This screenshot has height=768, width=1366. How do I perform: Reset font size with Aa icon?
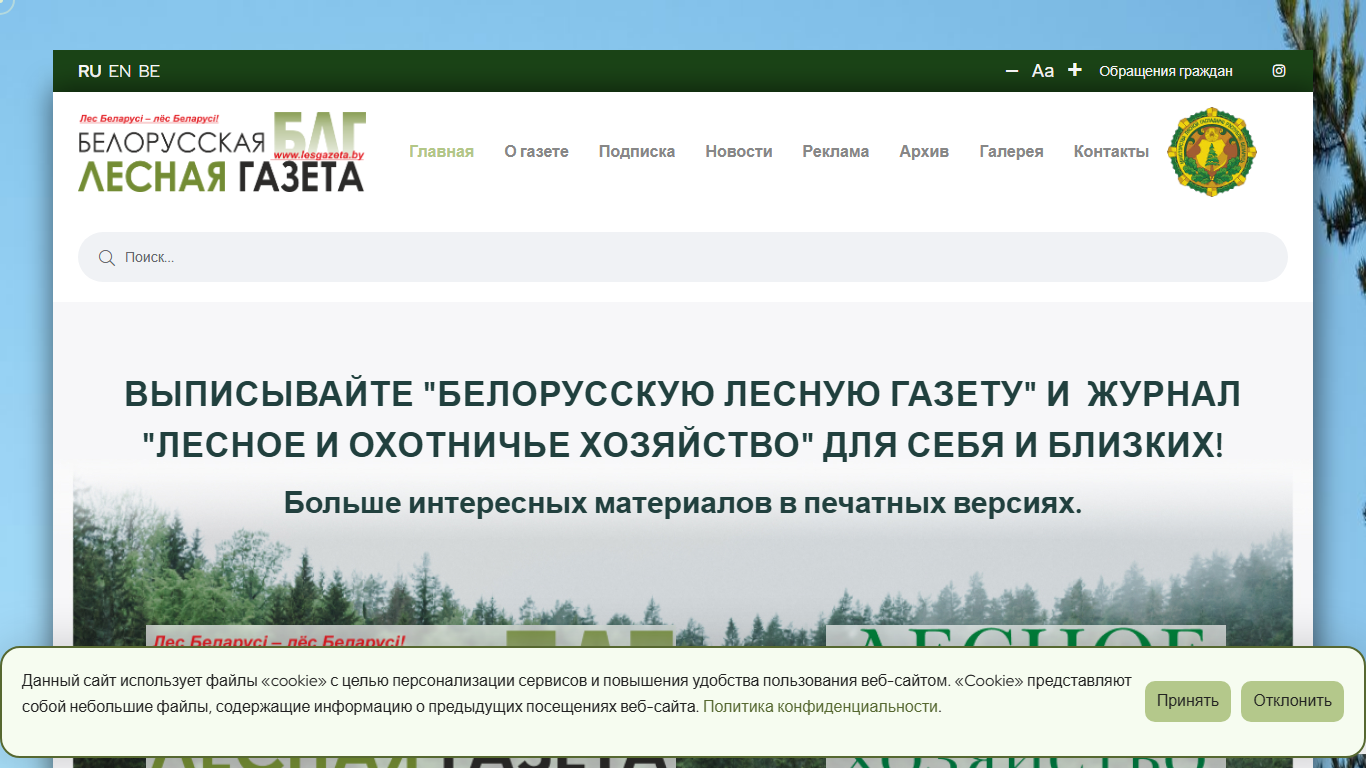tap(1043, 71)
